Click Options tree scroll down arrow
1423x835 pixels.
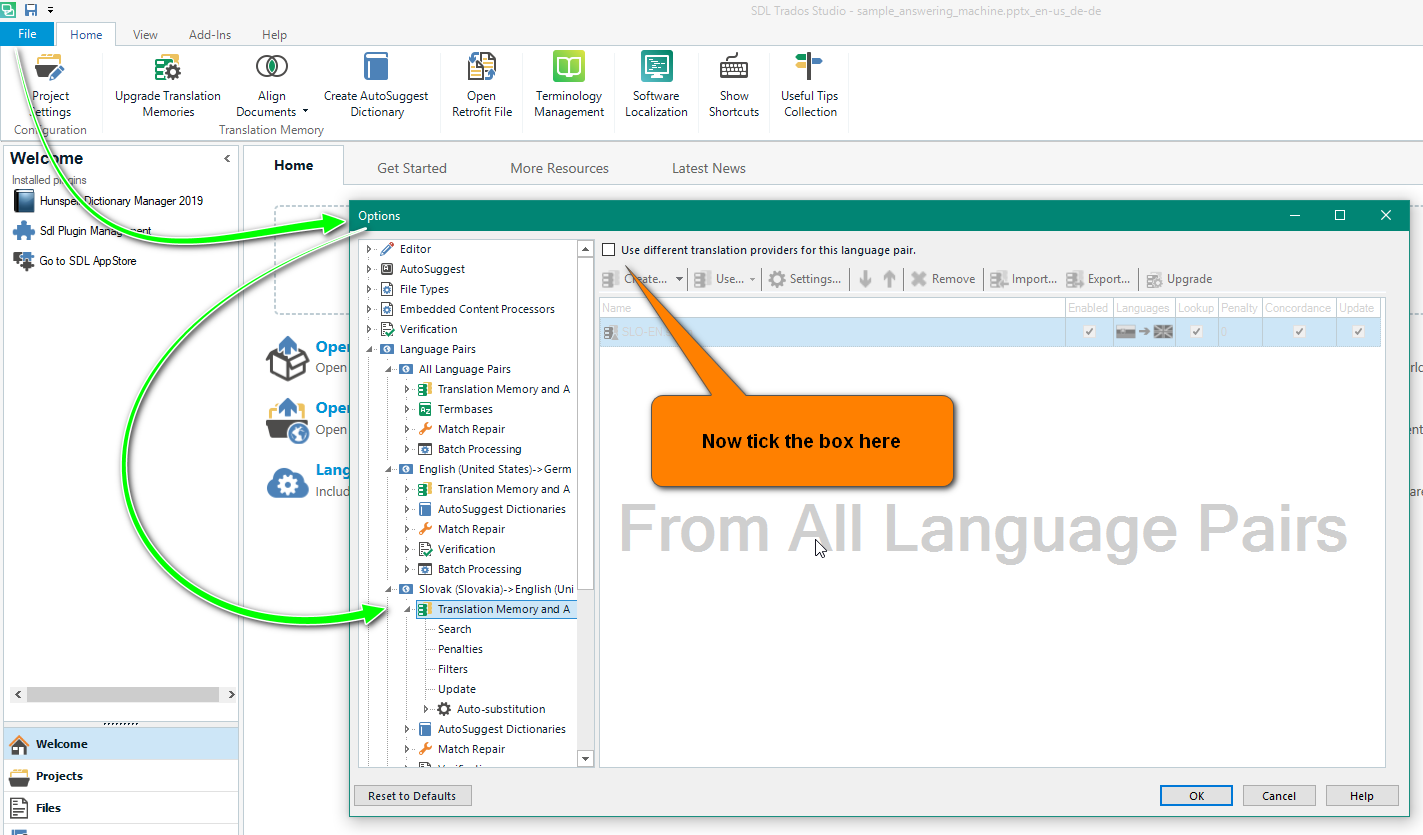(586, 759)
